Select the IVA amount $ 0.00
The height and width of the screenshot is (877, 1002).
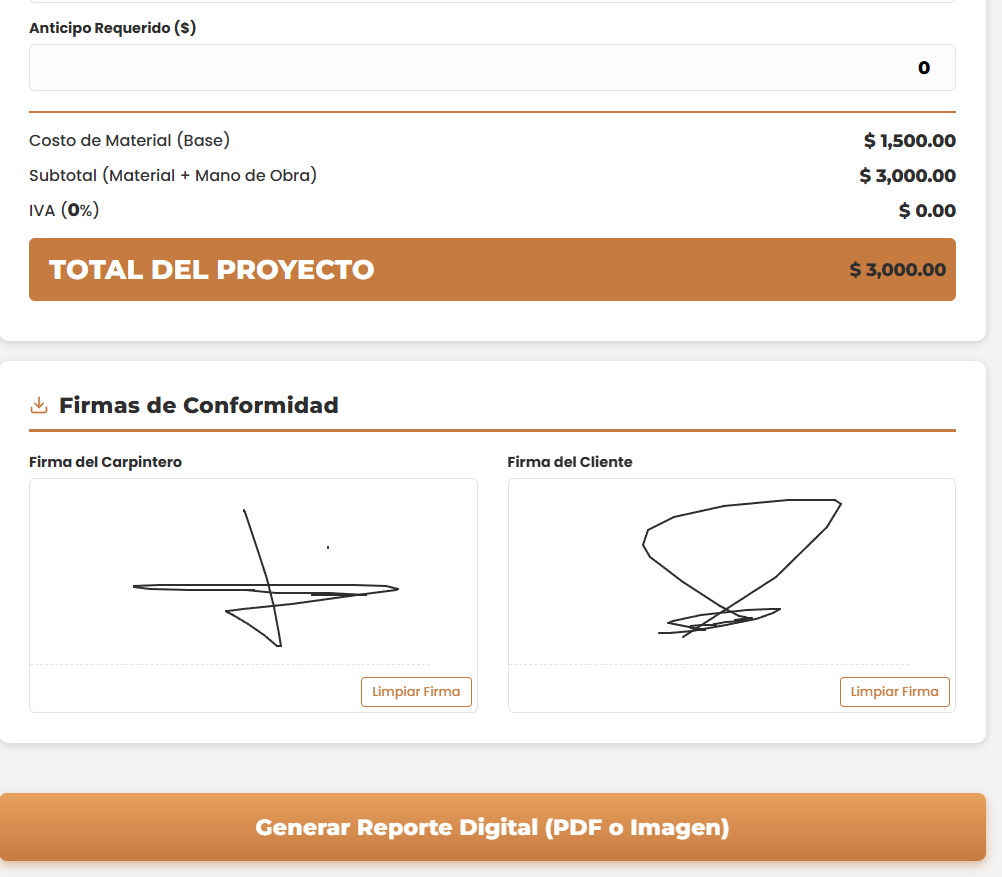coord(927,210)
